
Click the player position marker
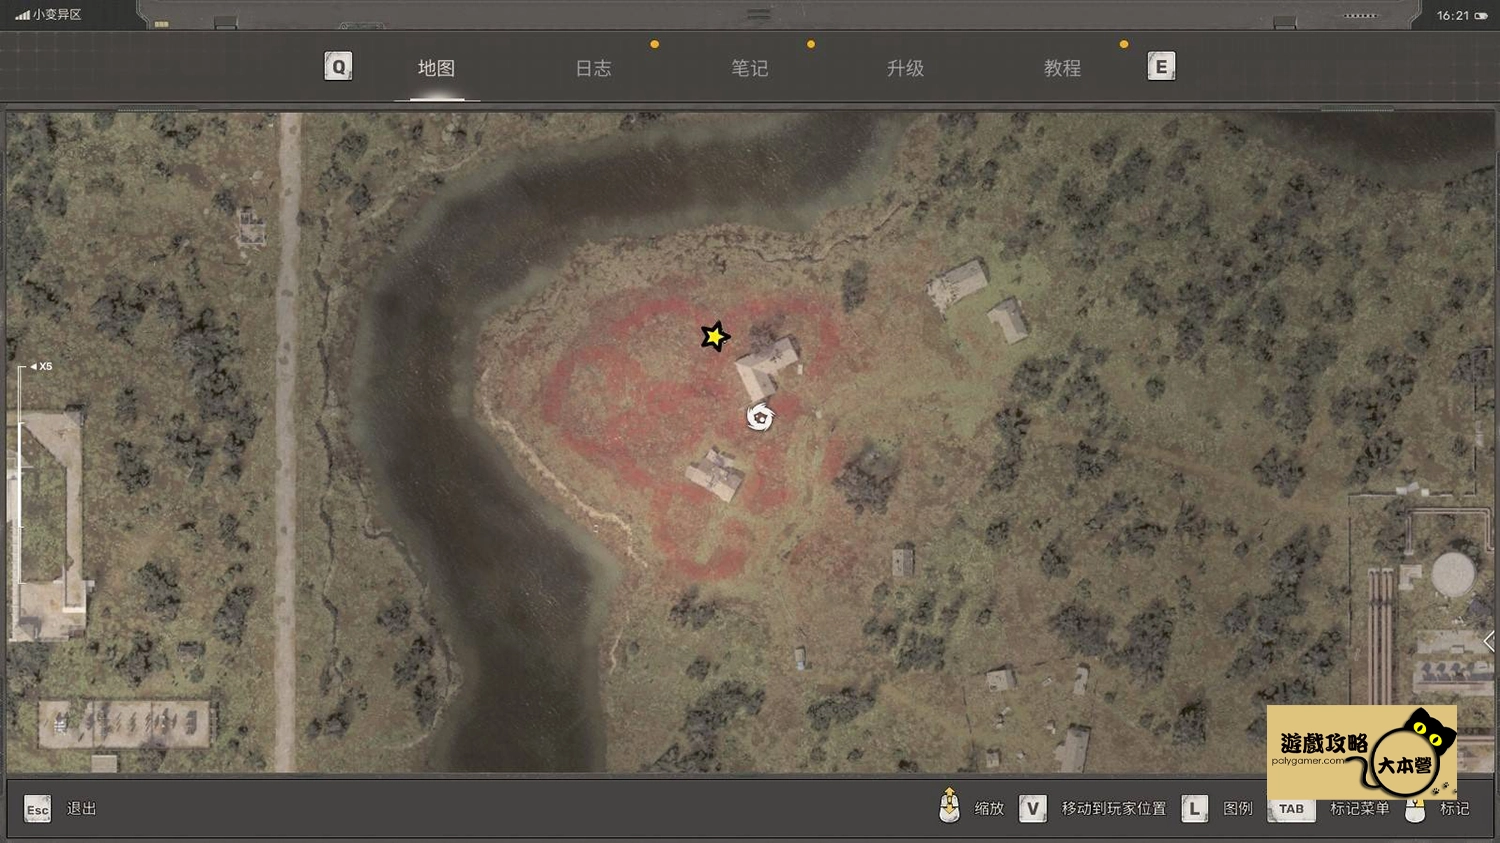760,417
